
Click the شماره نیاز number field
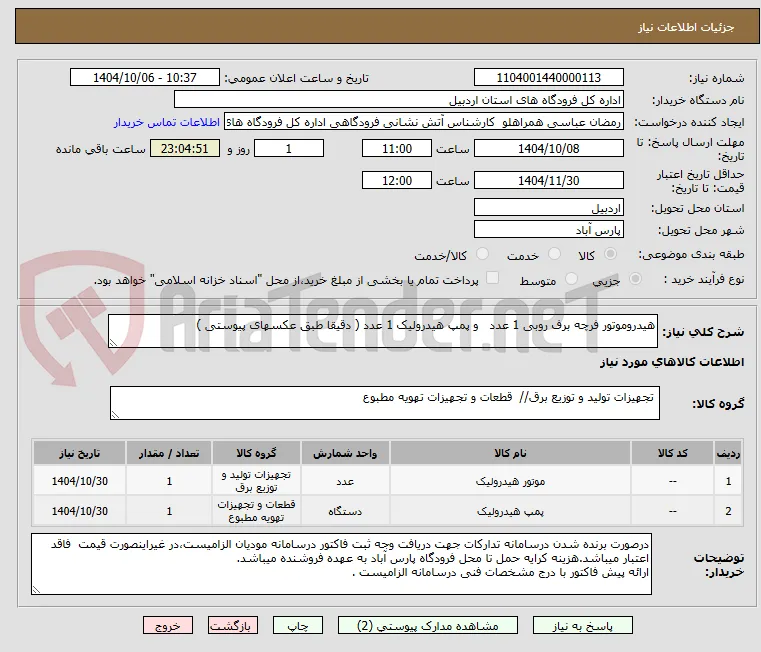point(548,78)
